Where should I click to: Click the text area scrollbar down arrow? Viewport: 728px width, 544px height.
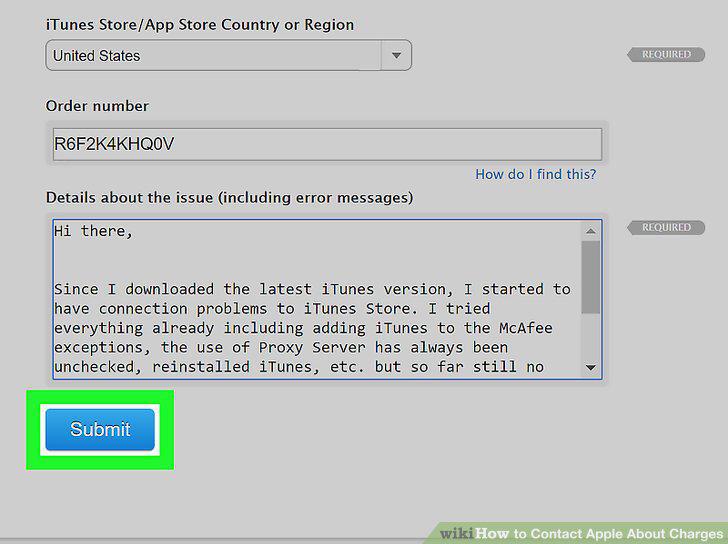coord(591,368)
